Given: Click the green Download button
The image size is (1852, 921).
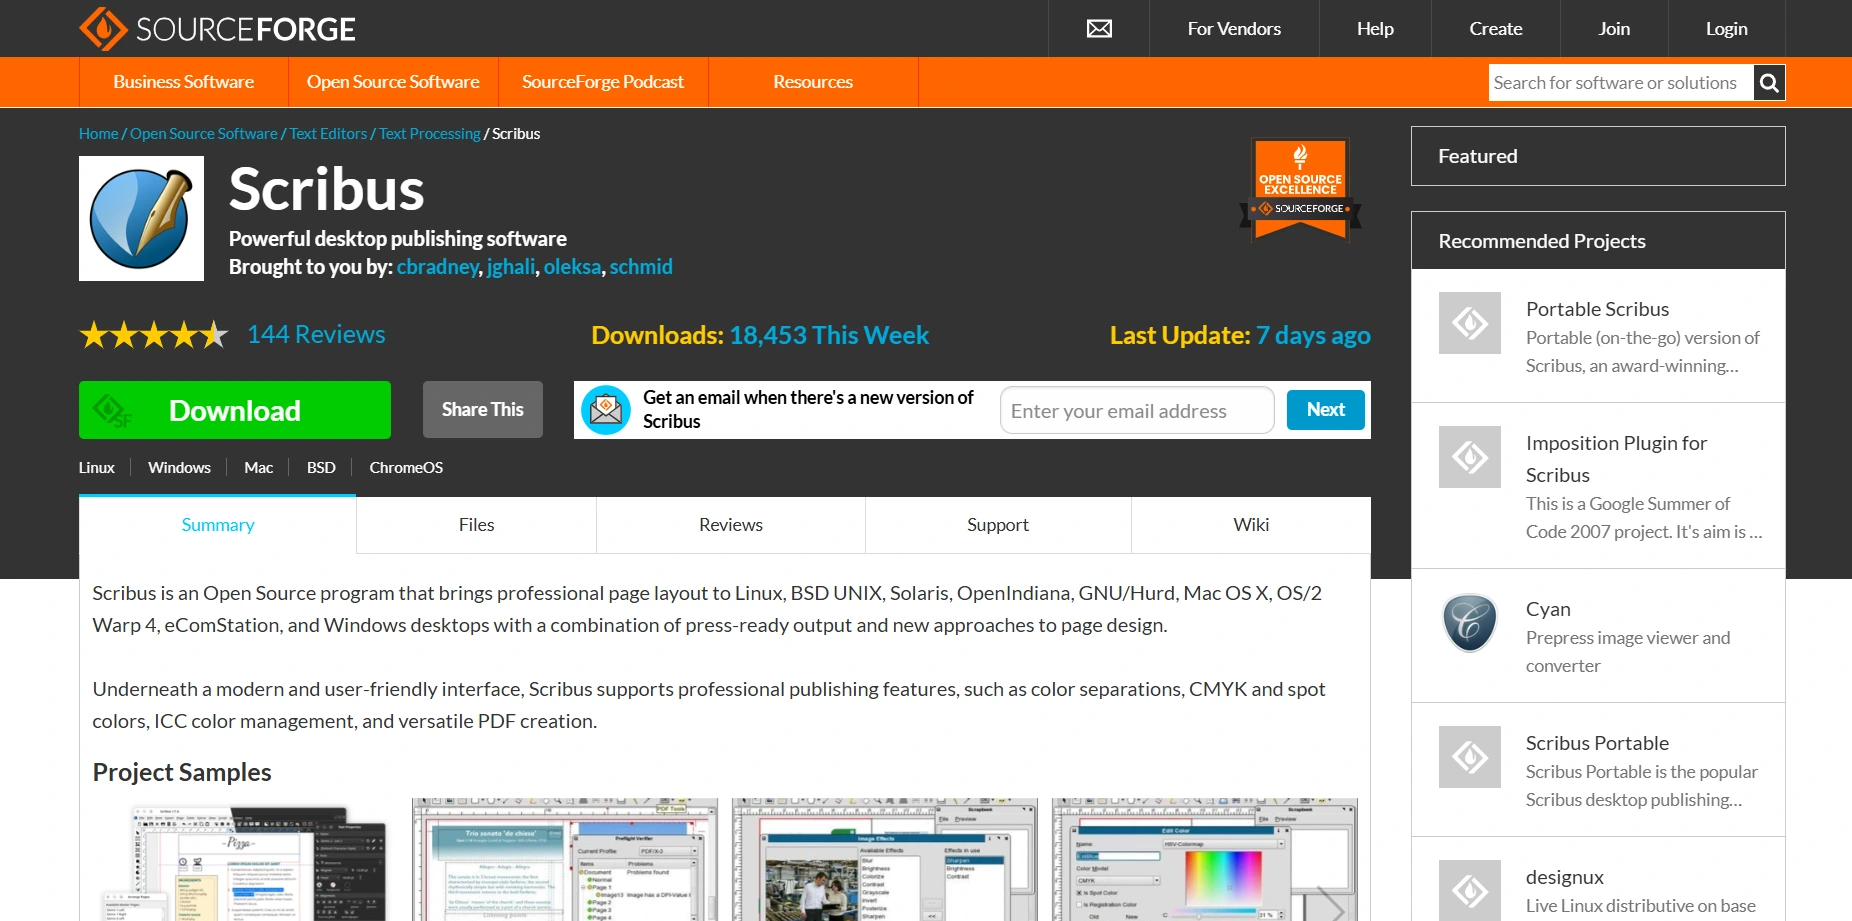Looking at the screenshot, I should (235, 410).
